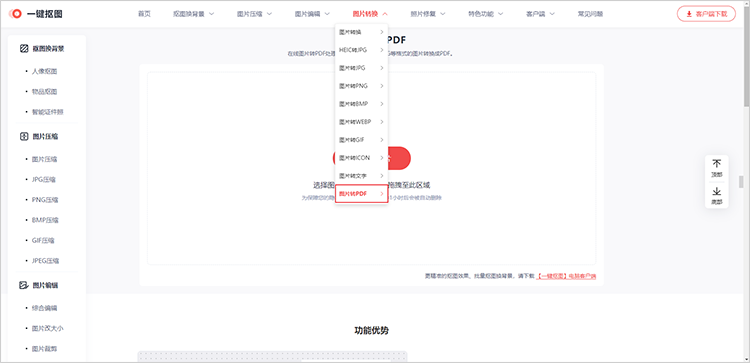Expand the 图片压缩 nav dropdown
This screenshot has height=363, width=750.
click(x=254, y=14)
